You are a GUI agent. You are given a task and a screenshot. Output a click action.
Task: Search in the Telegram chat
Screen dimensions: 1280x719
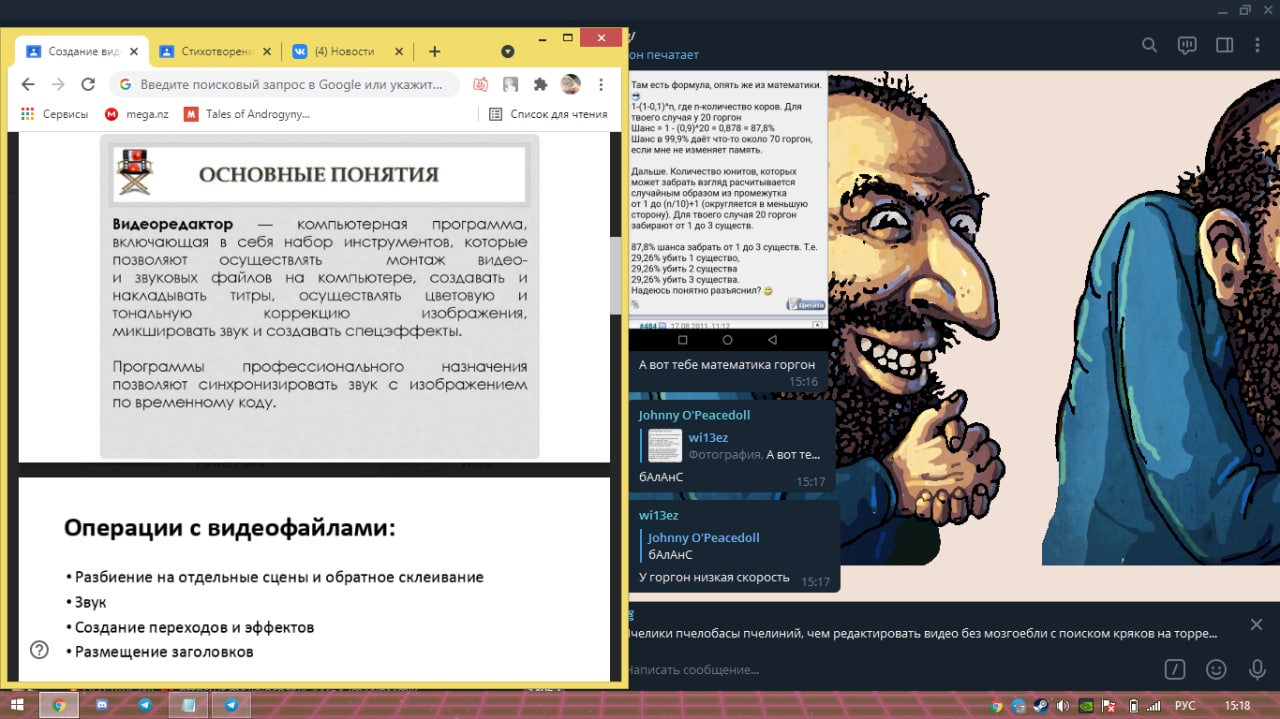click(1150, 45)
